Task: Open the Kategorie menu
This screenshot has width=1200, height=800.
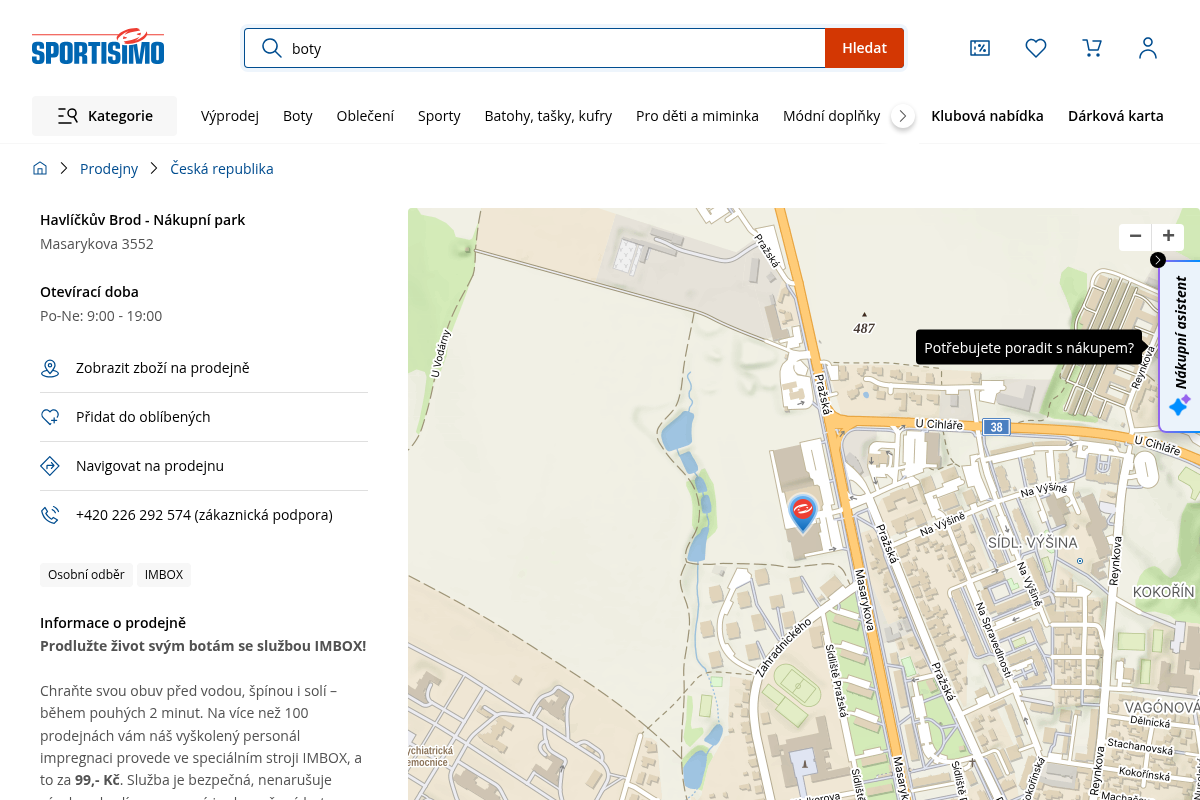Action: [104, 116]
